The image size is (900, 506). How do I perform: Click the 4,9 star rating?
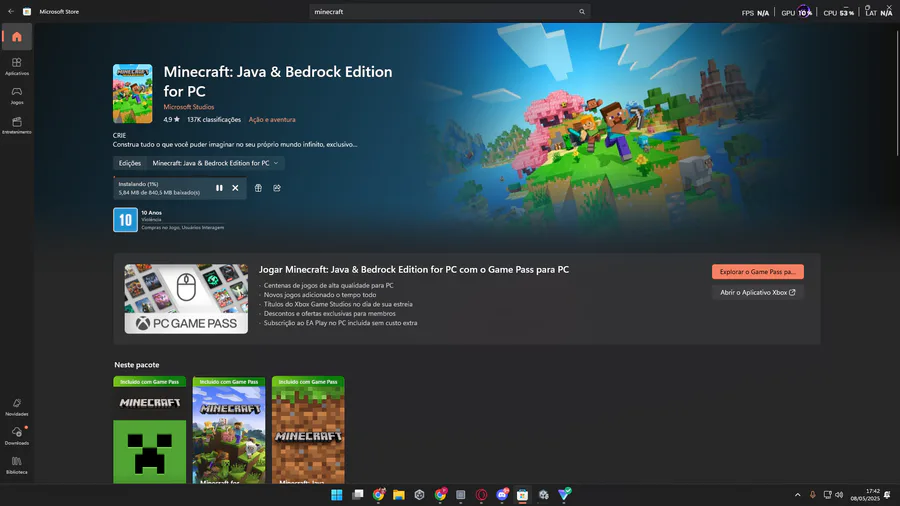pyautogui.click(x=172, y=119)
